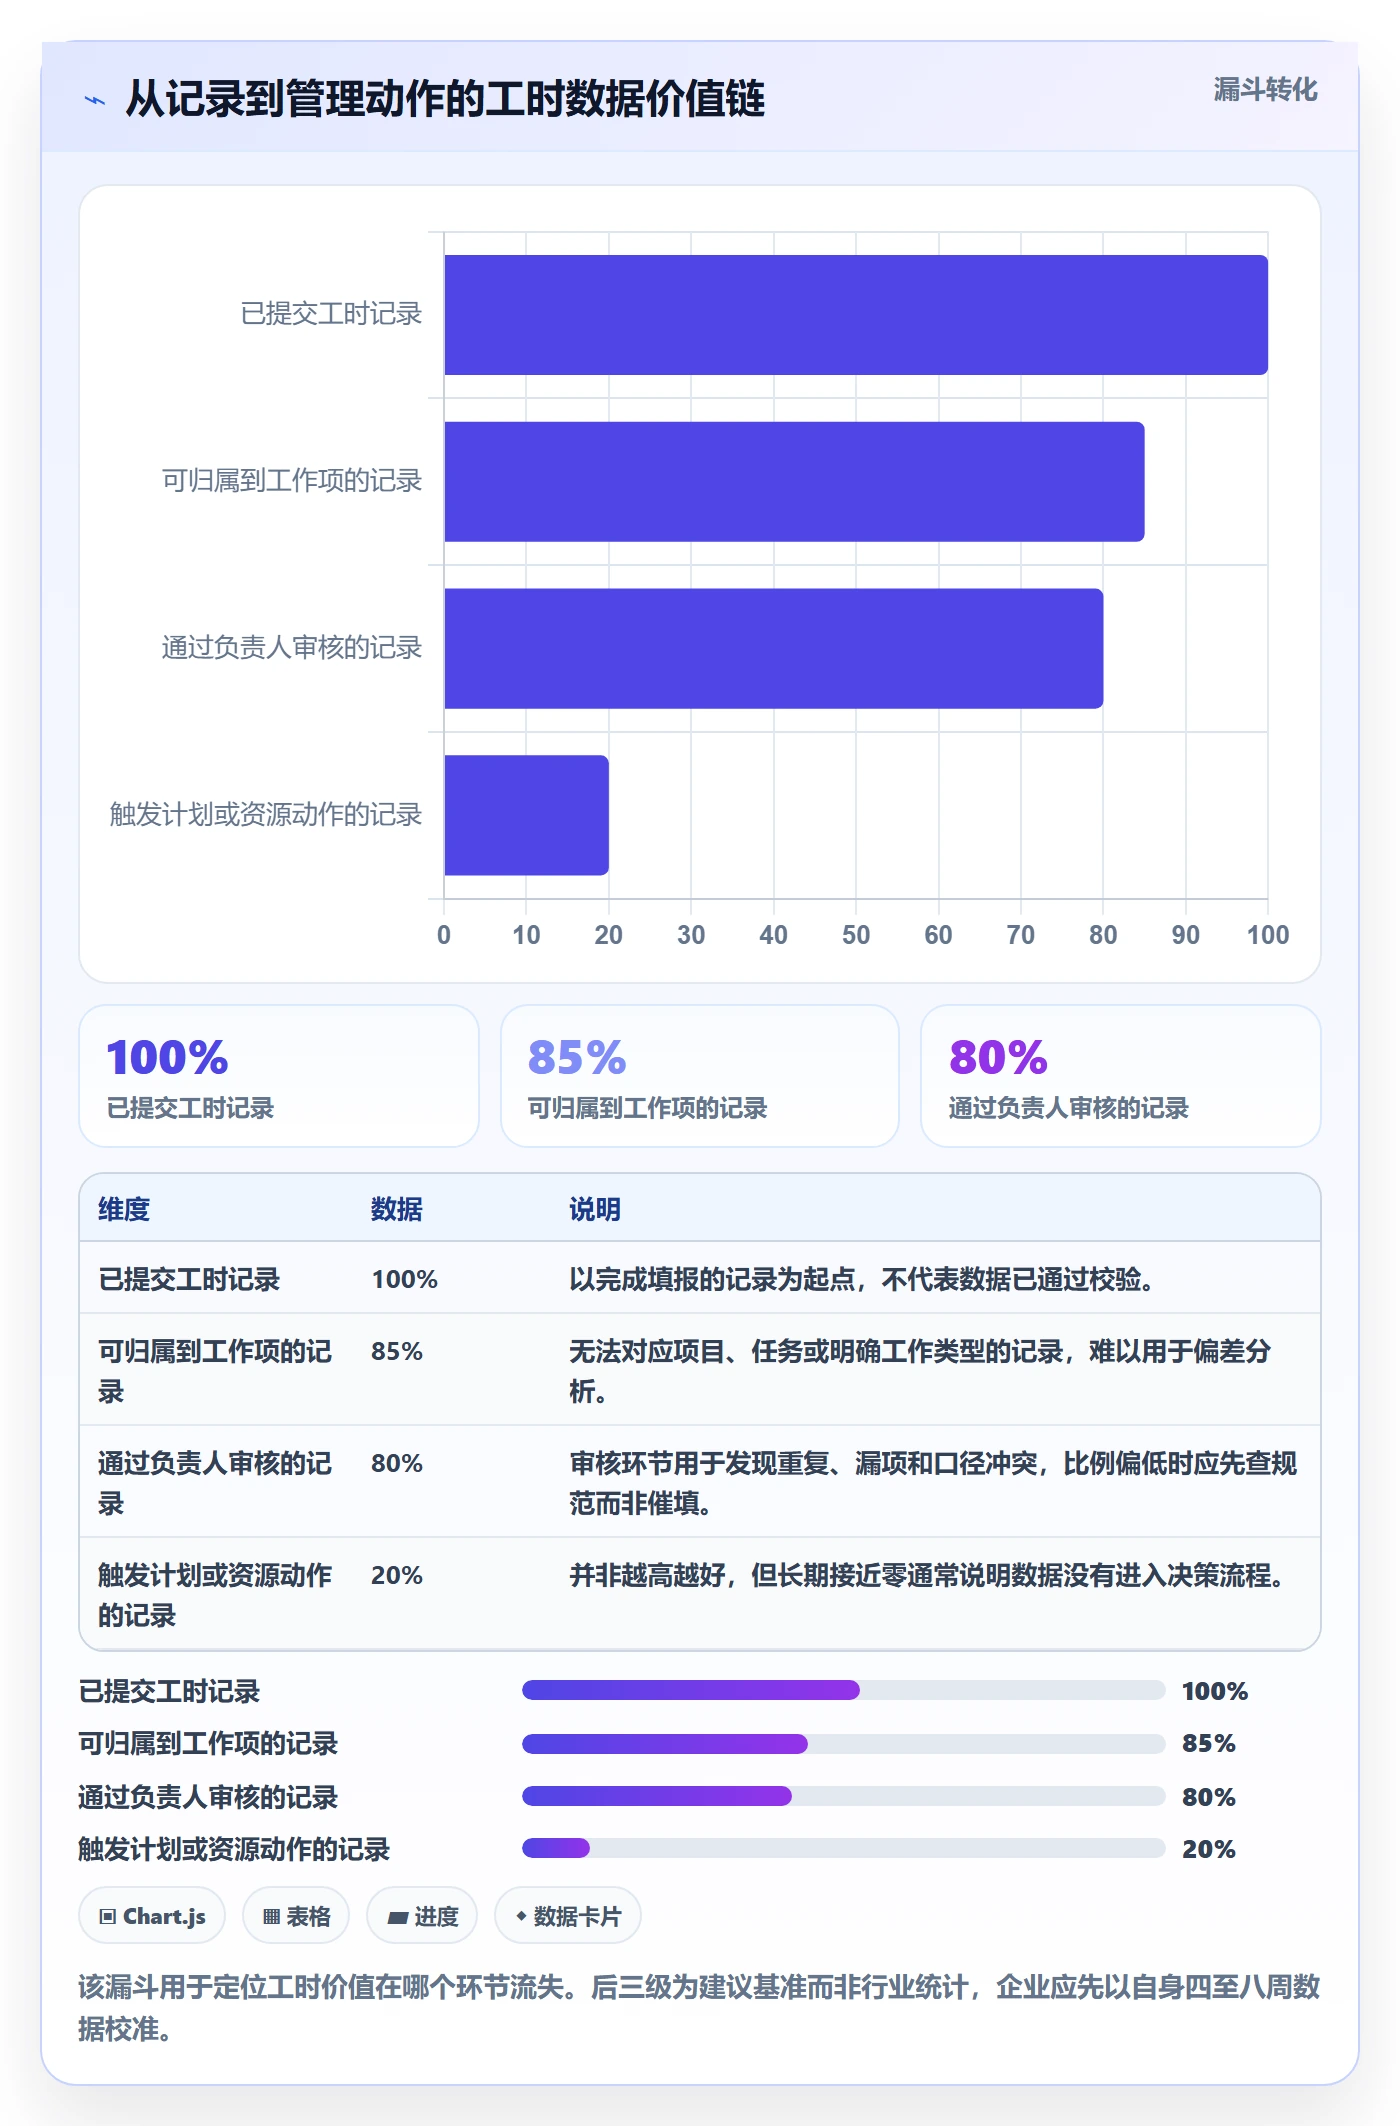Screen dimensions: 1400x2126
Task: Click the footer note starting 该漏斗用于定位
Action: pyautogui.click(x=699, y=2007)
